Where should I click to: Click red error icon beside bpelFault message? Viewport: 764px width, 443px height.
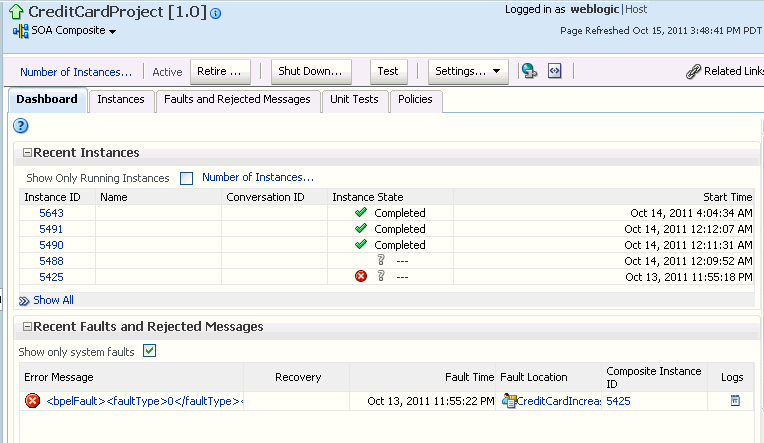click(33, 401)
